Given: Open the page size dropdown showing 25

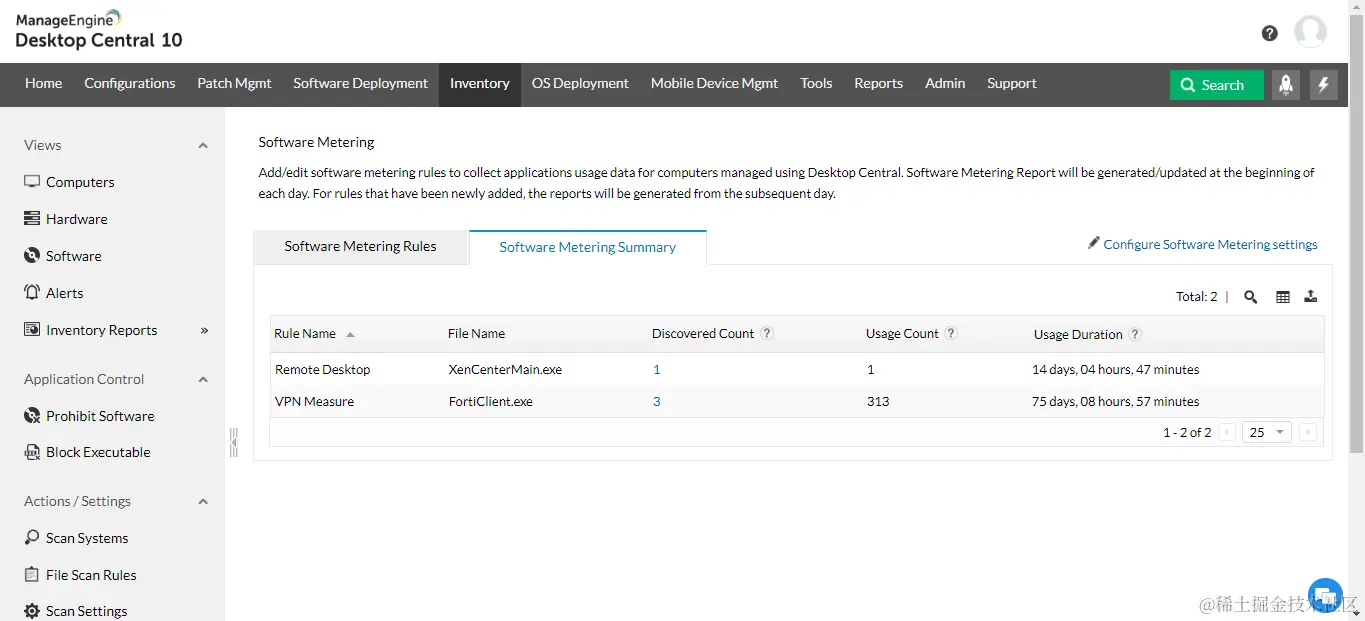Looking at the screenshot, I should 1266,431.
